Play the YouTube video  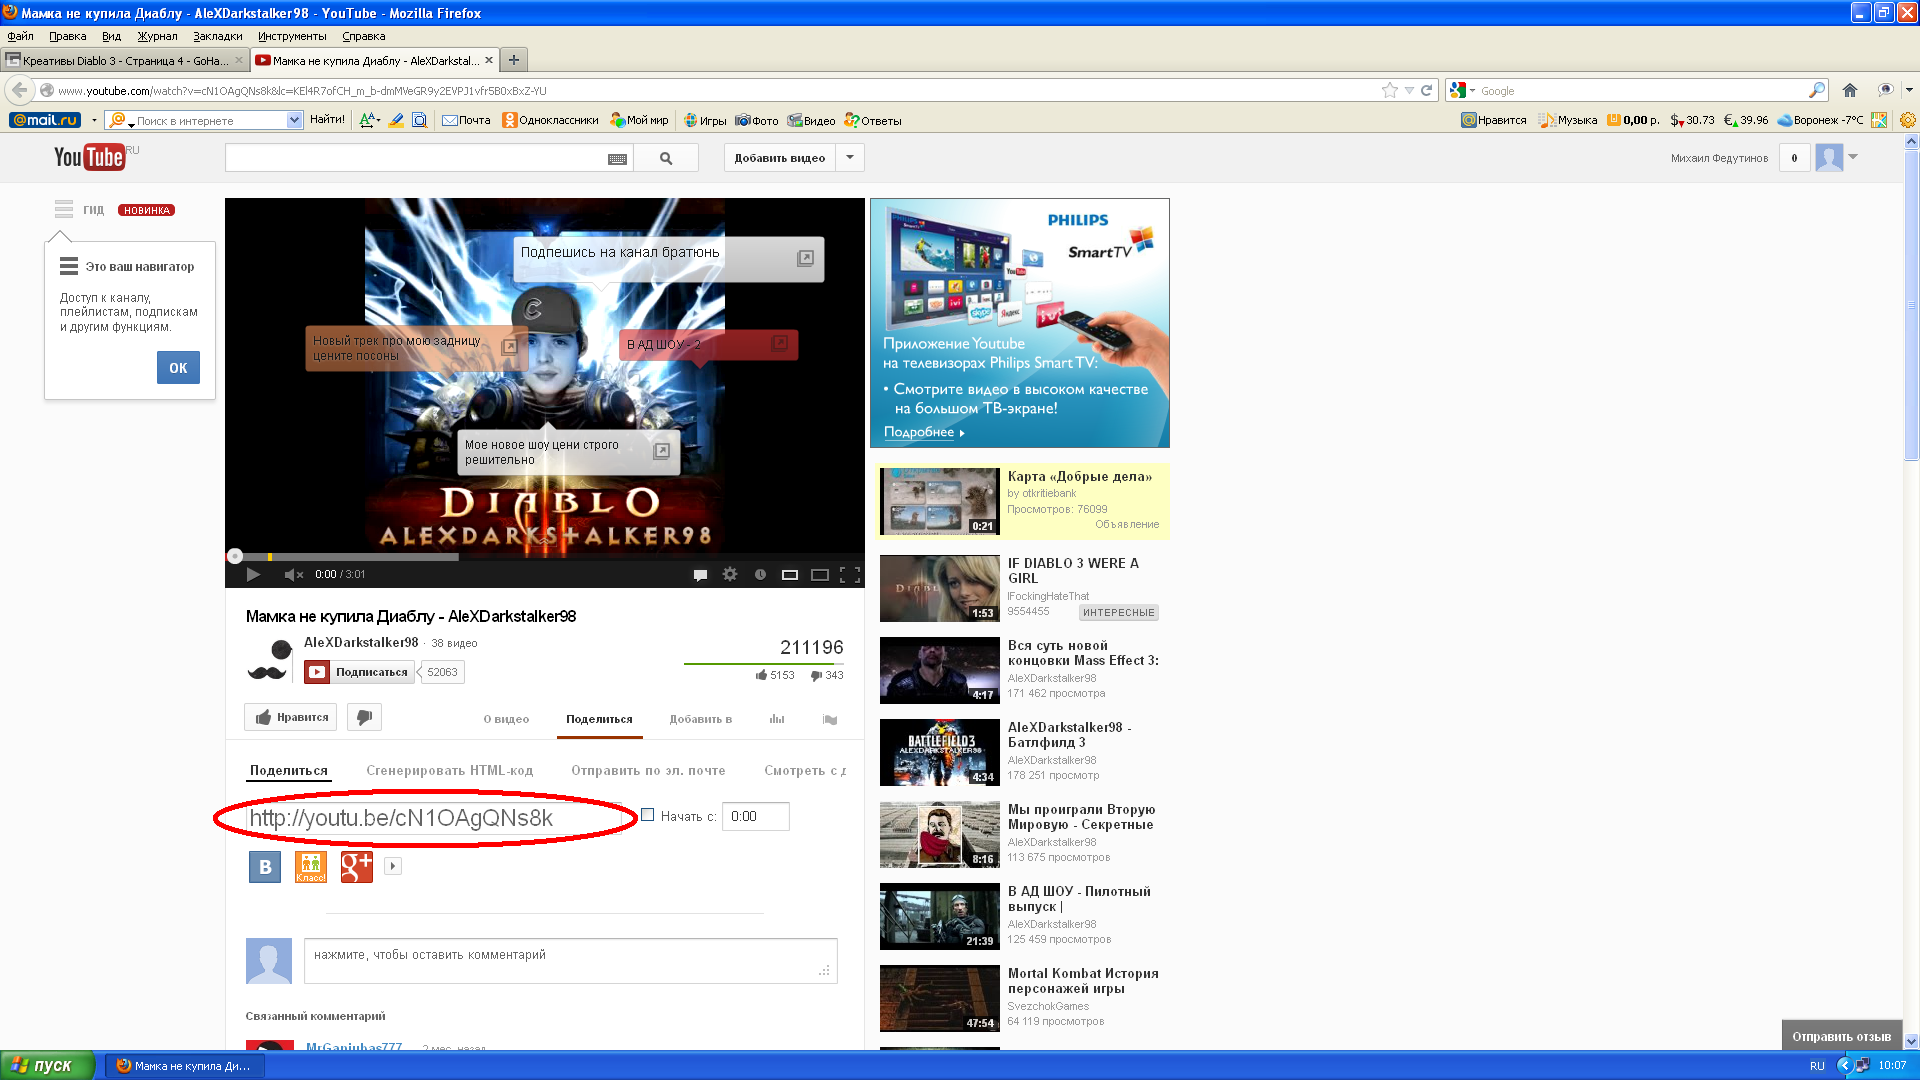click(x=253, y=574)
